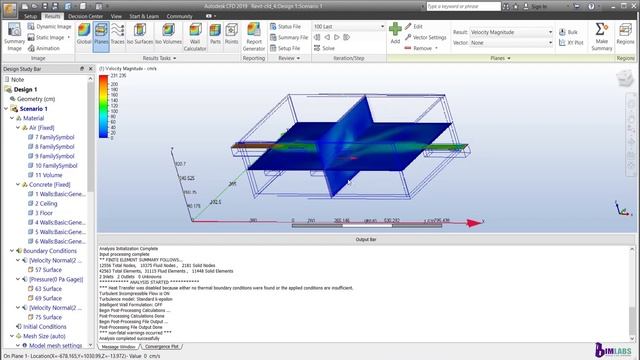Open the XY Plot tool

(x=571, y=42)
